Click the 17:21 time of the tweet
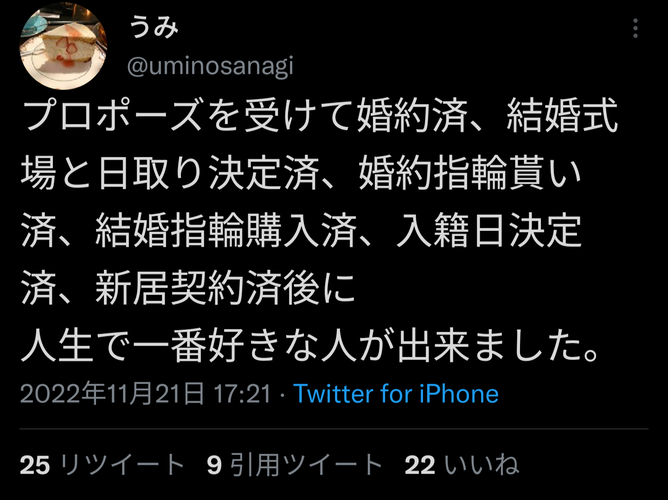This screenshot has height=500, width=668. point(242,394)
